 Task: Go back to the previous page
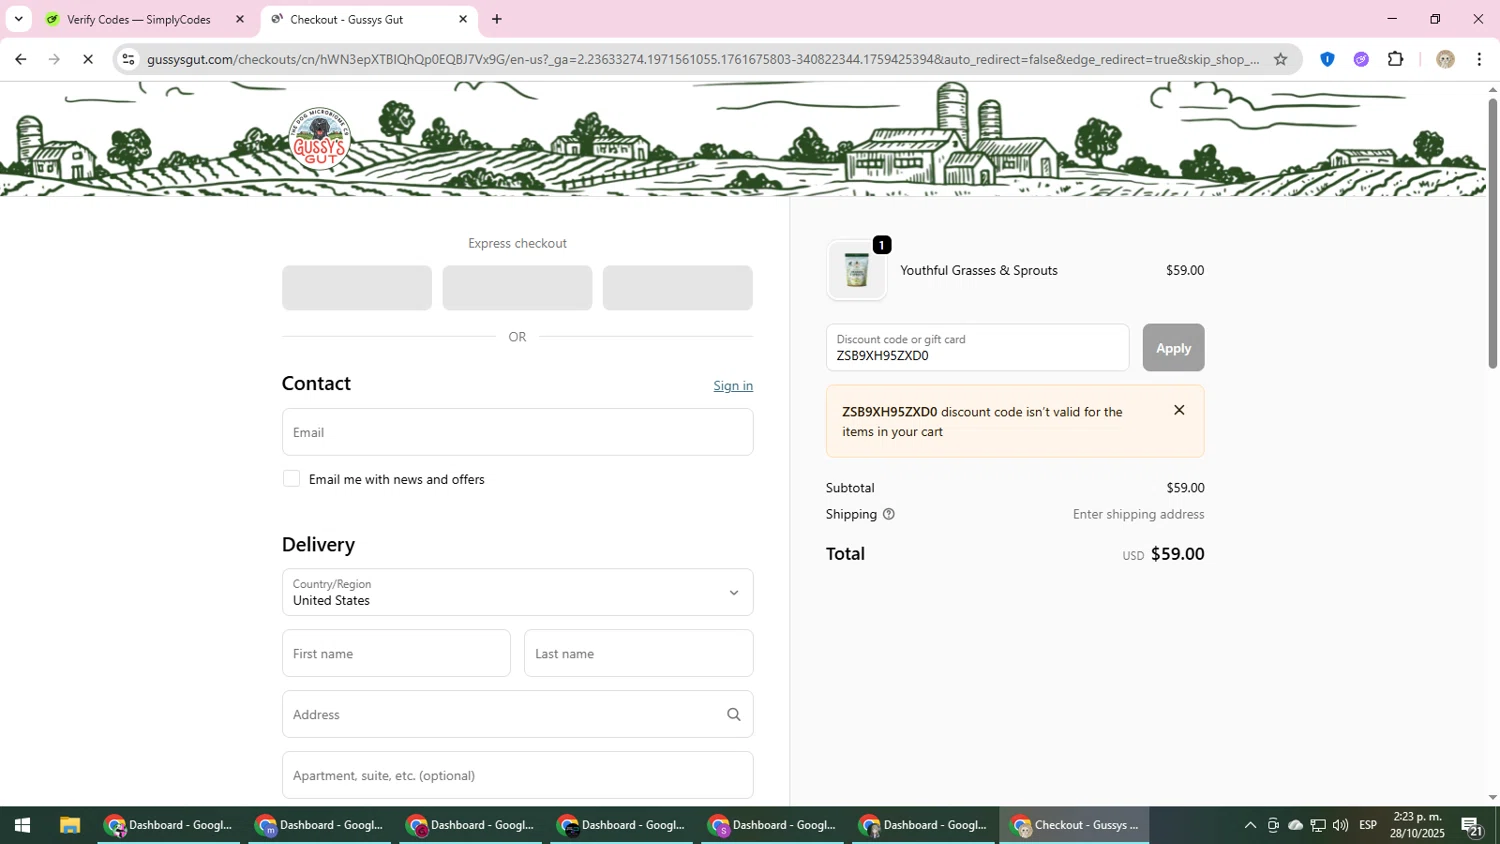(x=20, y=59)
